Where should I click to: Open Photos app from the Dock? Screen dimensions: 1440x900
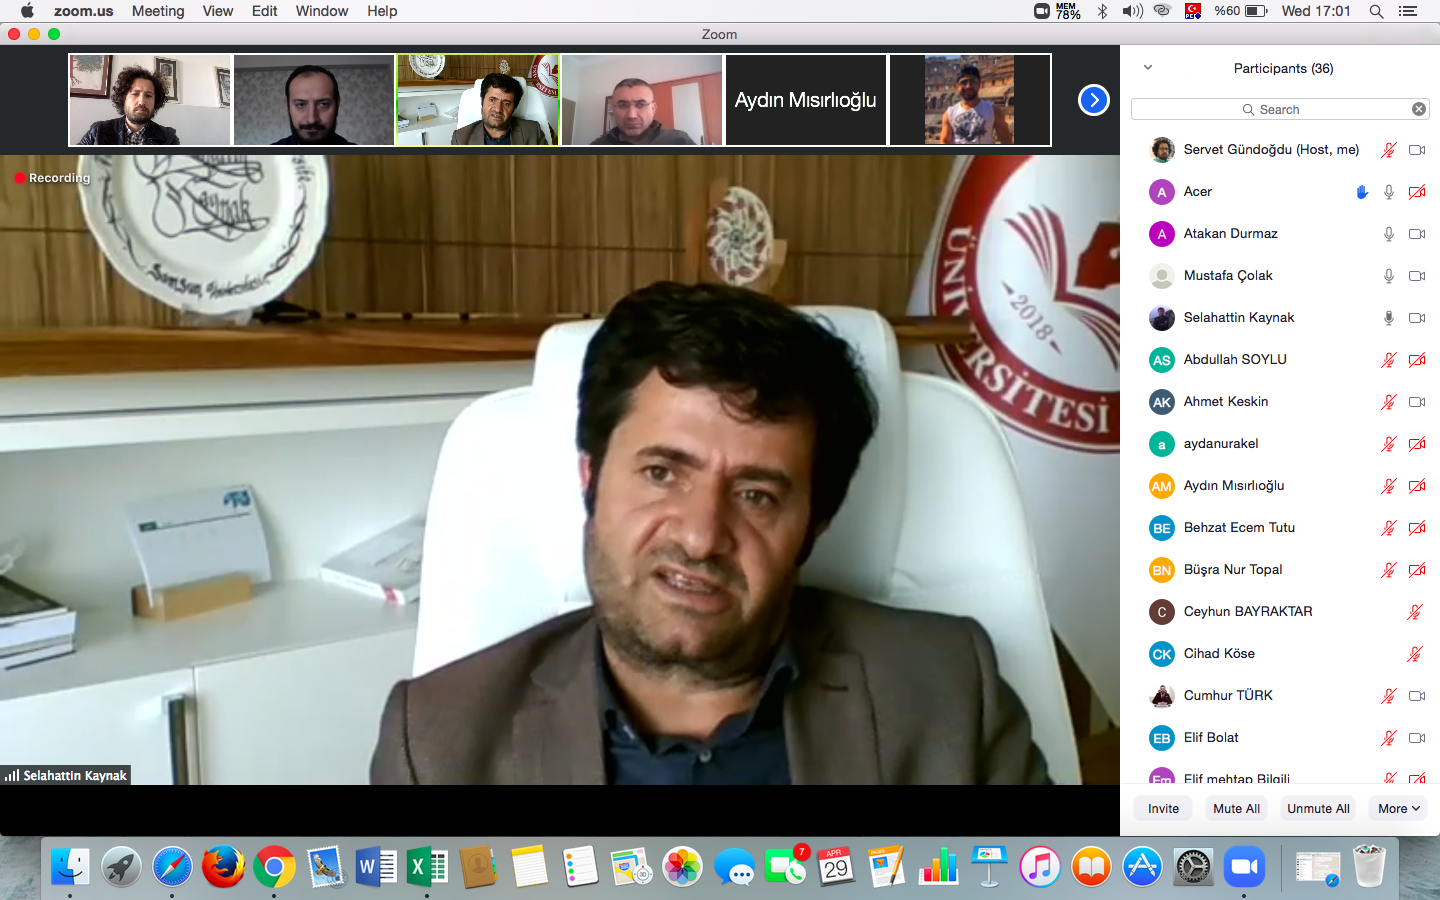pyautogui.click(x=682, y=867)
